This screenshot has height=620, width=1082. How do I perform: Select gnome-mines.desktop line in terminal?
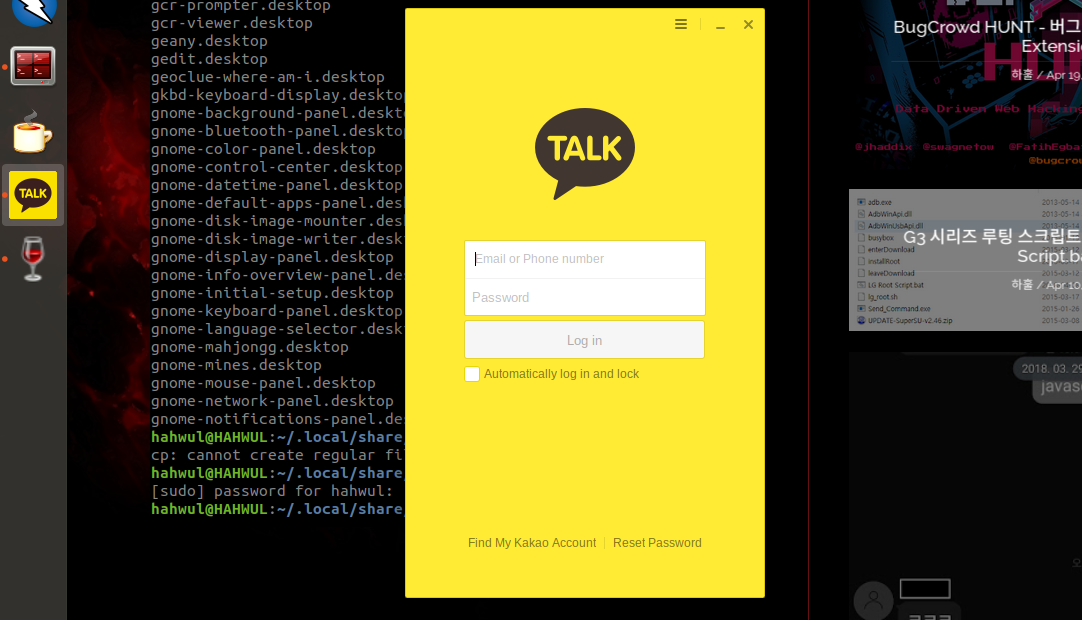[236, 365]
